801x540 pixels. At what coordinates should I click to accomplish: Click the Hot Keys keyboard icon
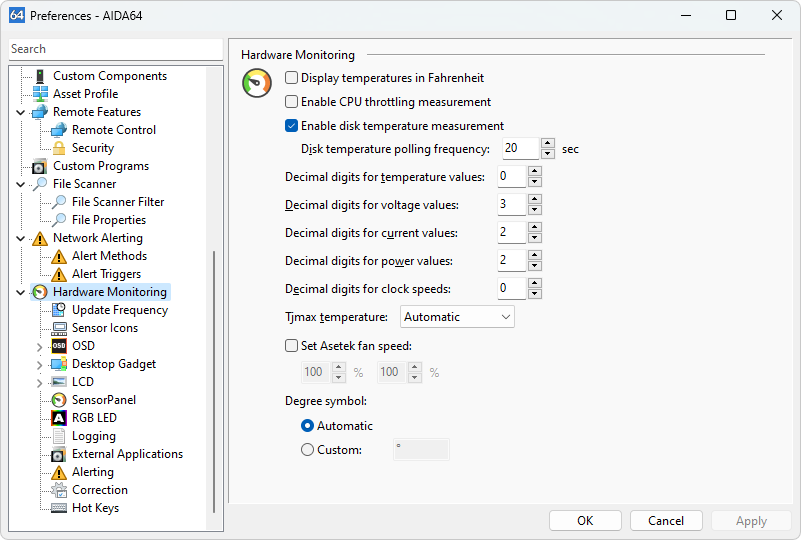[x=59, y=508]
